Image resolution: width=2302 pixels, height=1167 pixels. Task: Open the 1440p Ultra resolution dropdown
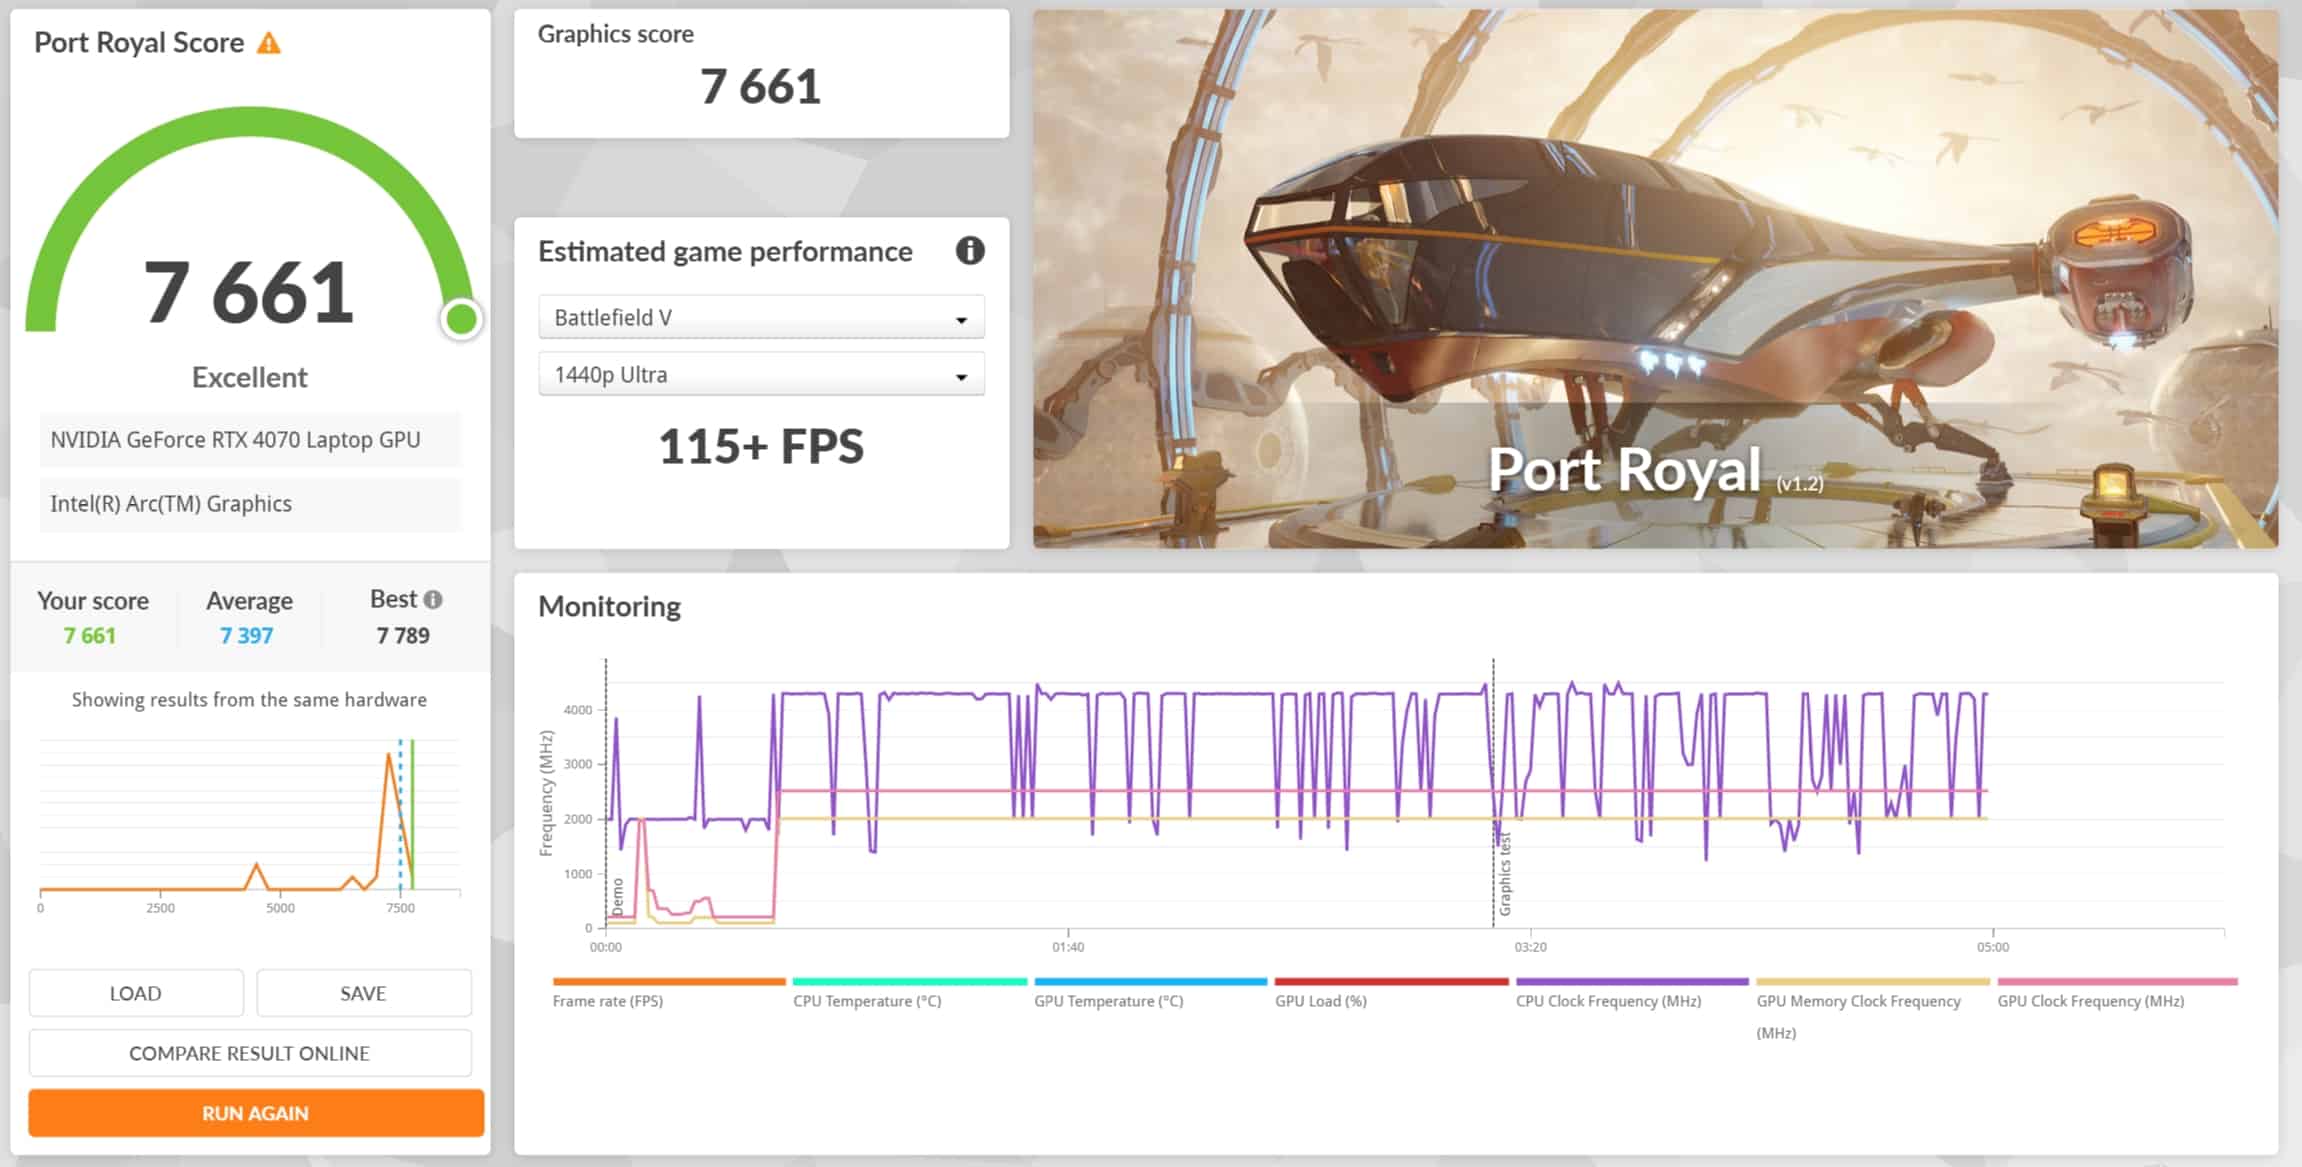click(x=761, y=375)
